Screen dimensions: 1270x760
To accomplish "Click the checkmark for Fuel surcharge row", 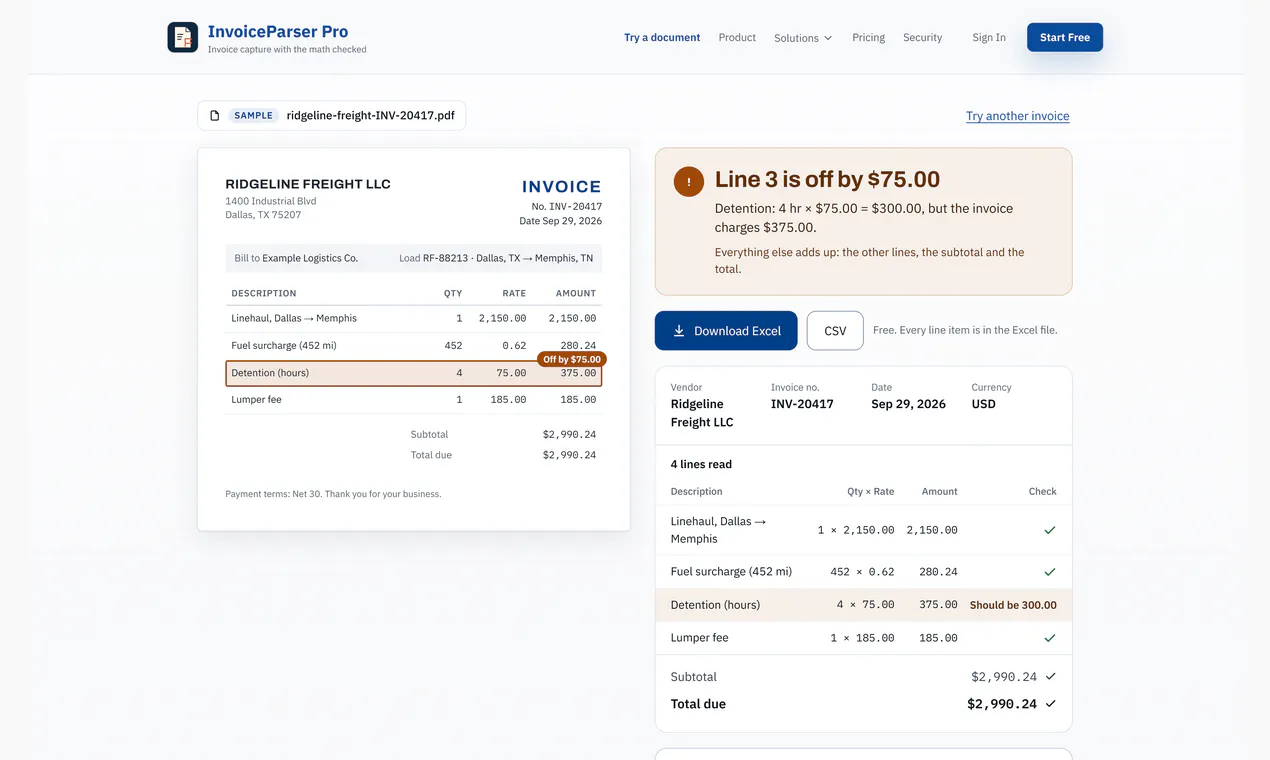I will click(1050, 572).
